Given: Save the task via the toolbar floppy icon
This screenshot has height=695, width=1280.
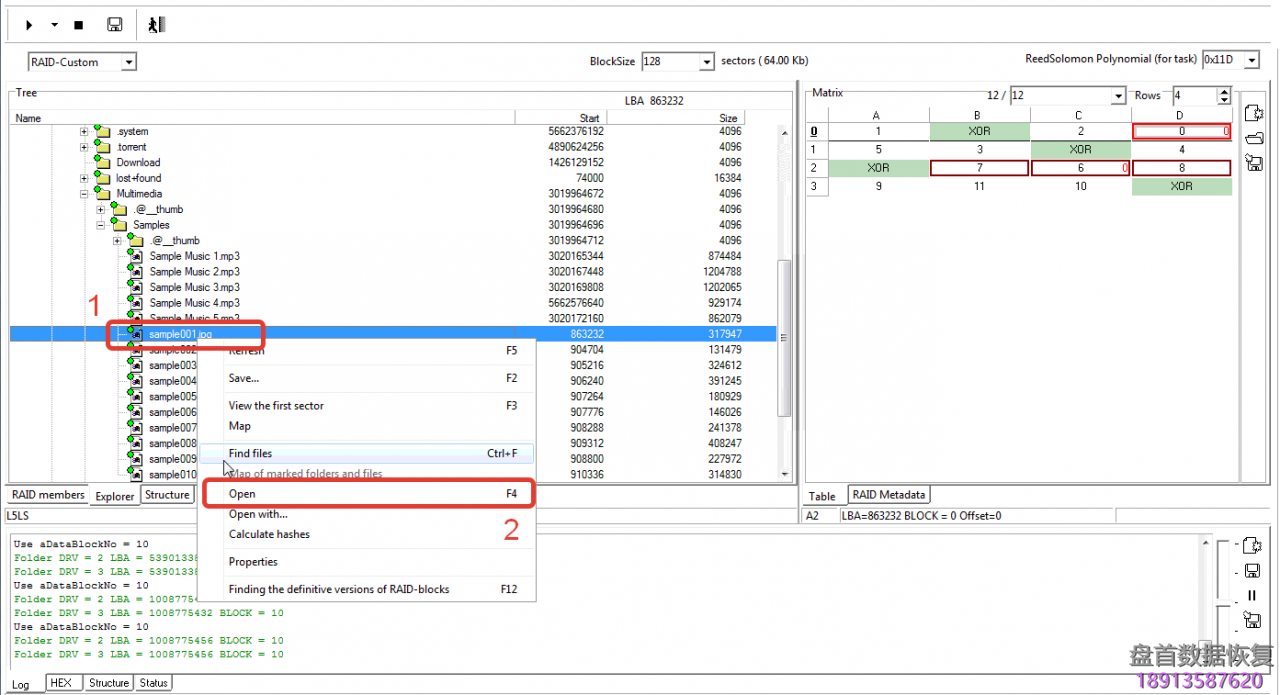Looking at the screenshot, I should point(114,24).
